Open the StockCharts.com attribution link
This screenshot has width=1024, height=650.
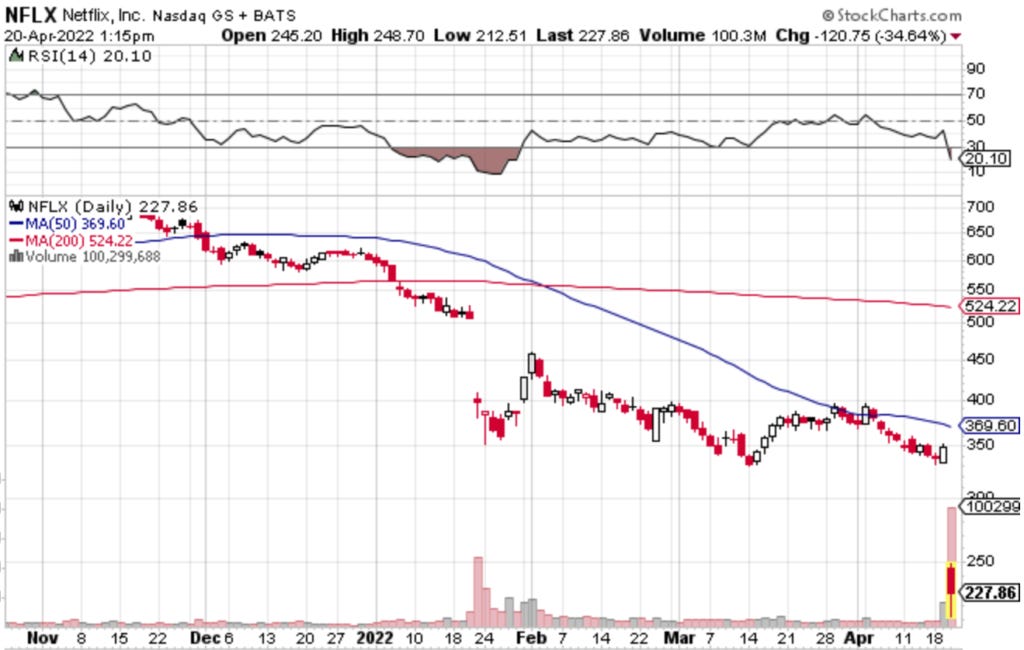click(x=892, y=14)
